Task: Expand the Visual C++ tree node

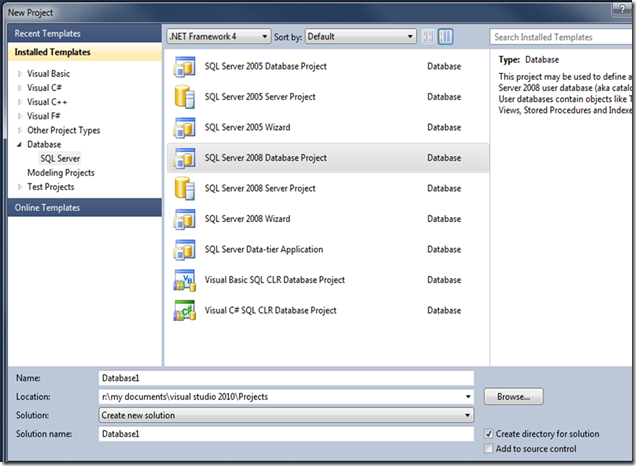Action: (x=19, y=102)
